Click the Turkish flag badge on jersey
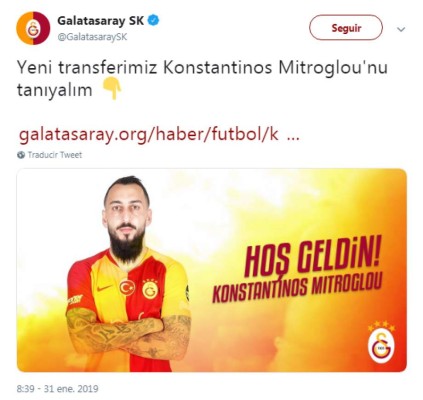Screen dimensions: 423x400 click(127, 287)
